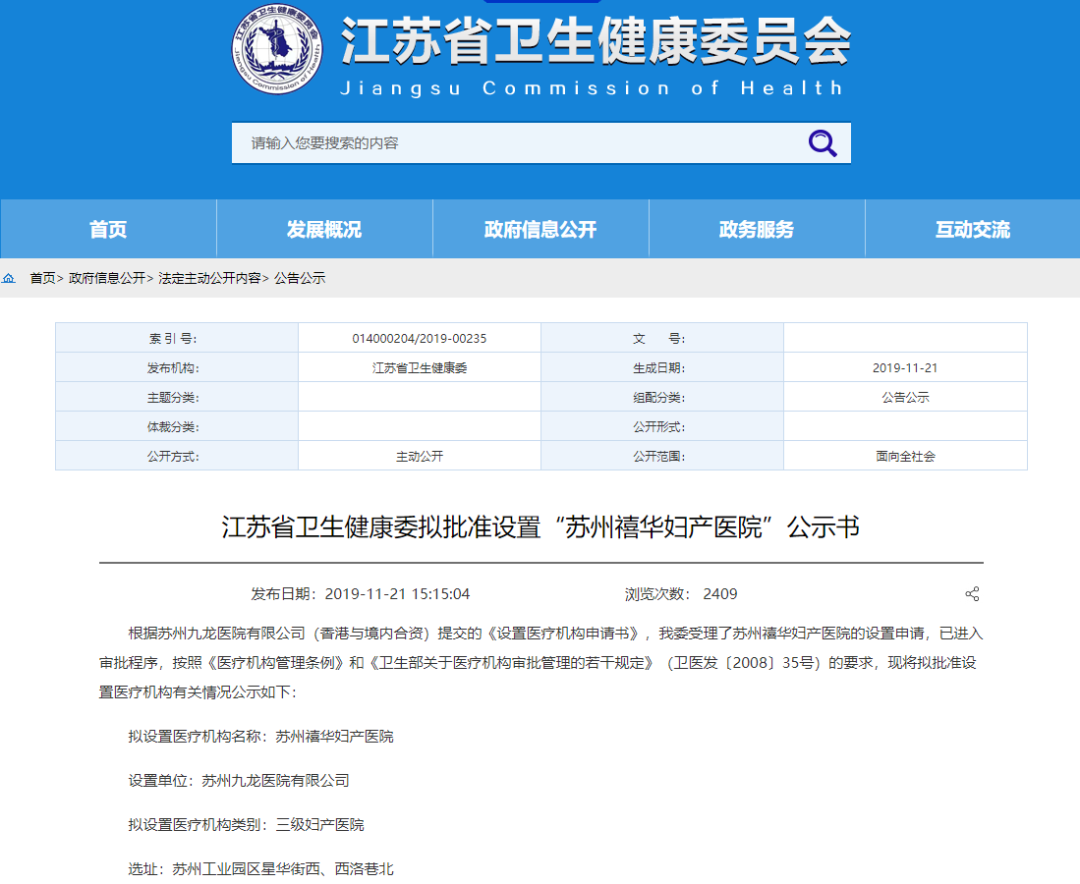The height and width of the screenshot is (884, 1080).
Task: Open the 政务服务 navigation item
Action: click(x=756, y=229)
